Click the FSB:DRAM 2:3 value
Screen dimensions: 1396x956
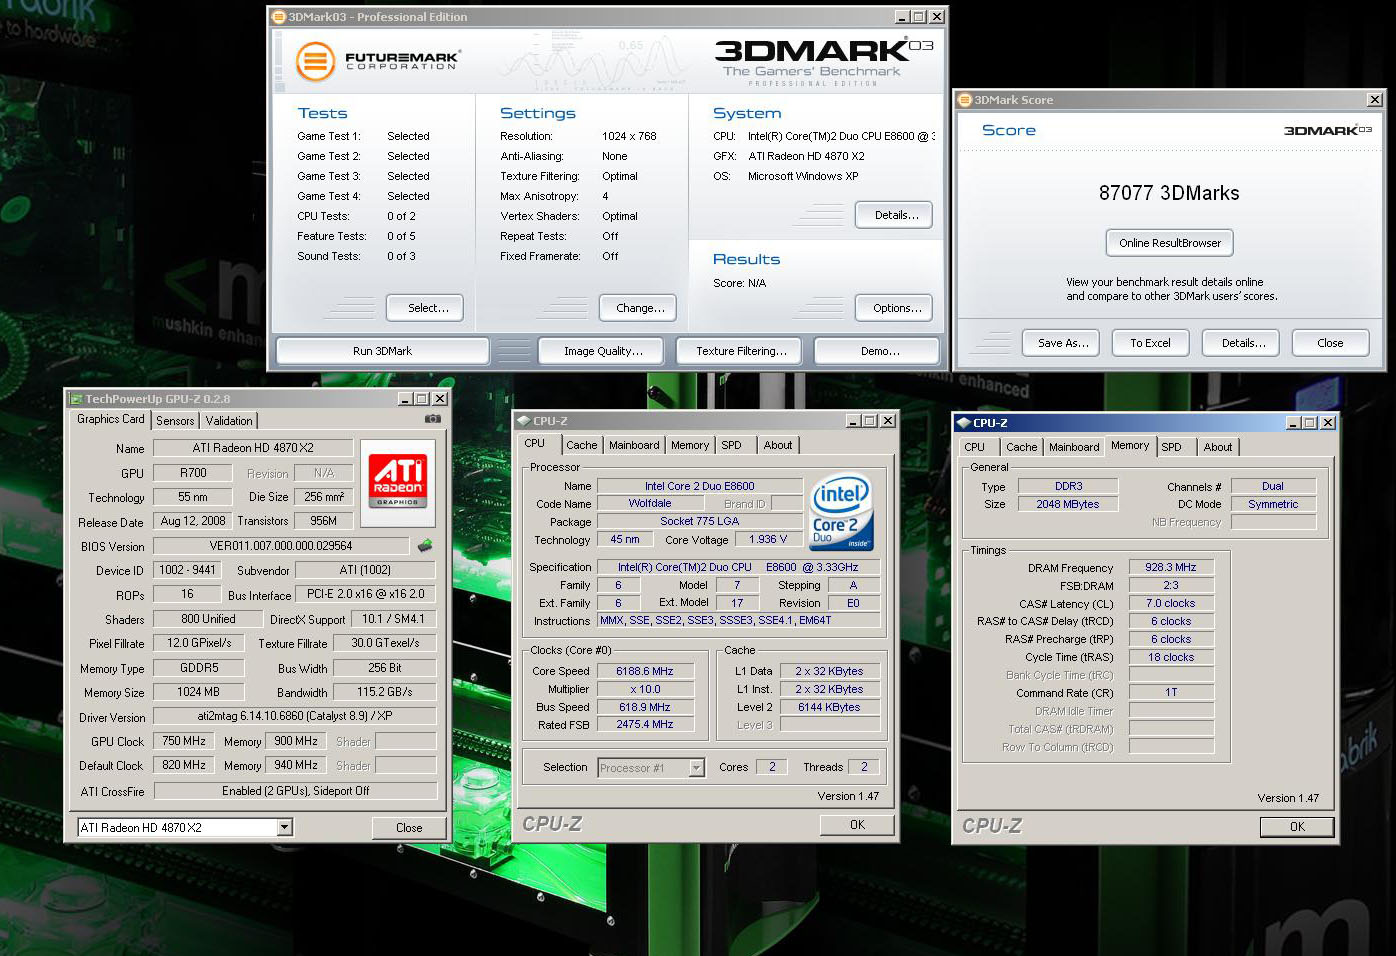(1171, 585)
